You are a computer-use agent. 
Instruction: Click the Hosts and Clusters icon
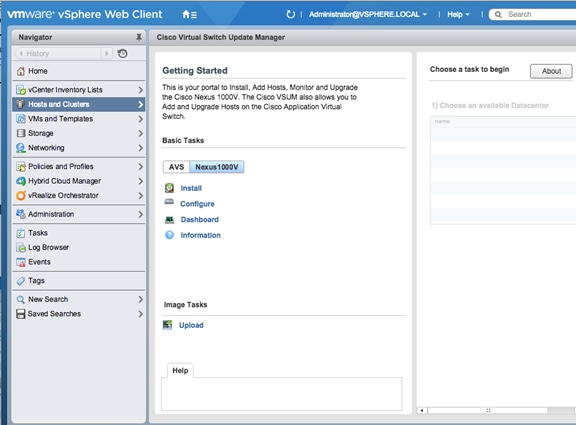[21, 104]
